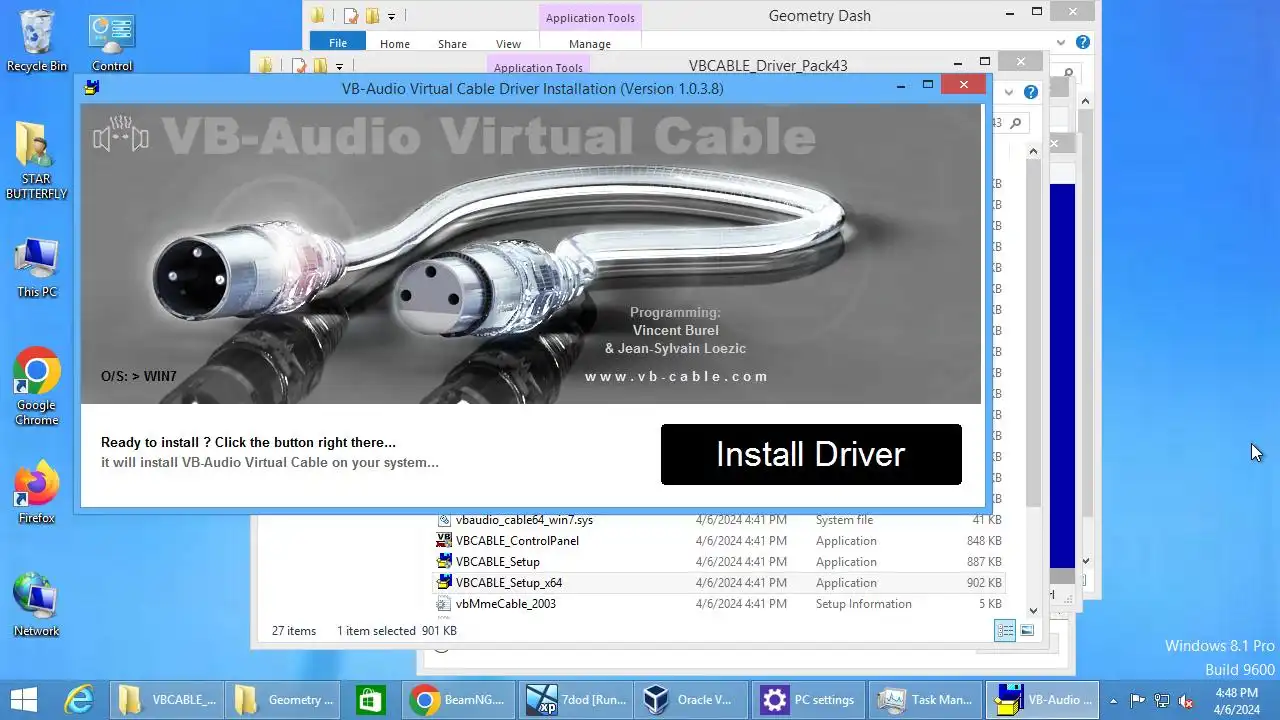Screen dimensions: 1280x720
Task: Click the vertical scrollbar in VBCABLE window
Action: coord(1033,335)
